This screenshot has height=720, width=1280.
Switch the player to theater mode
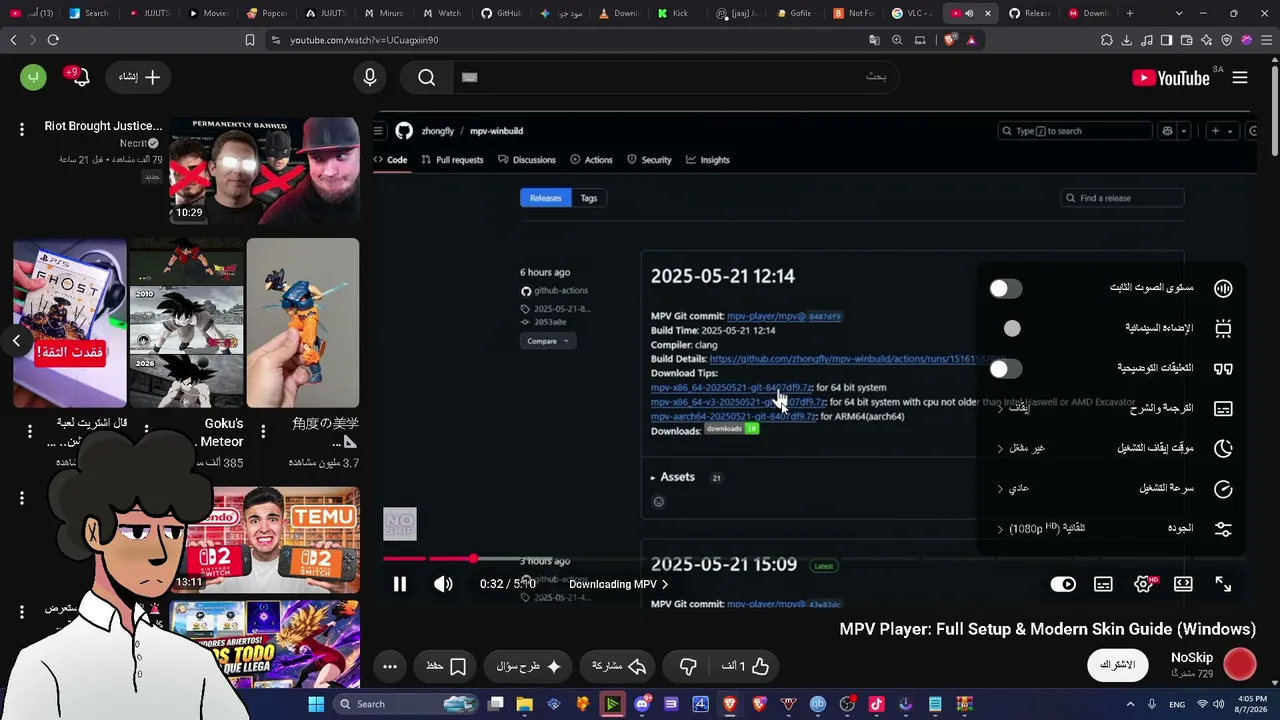[x=1183, y=584]
